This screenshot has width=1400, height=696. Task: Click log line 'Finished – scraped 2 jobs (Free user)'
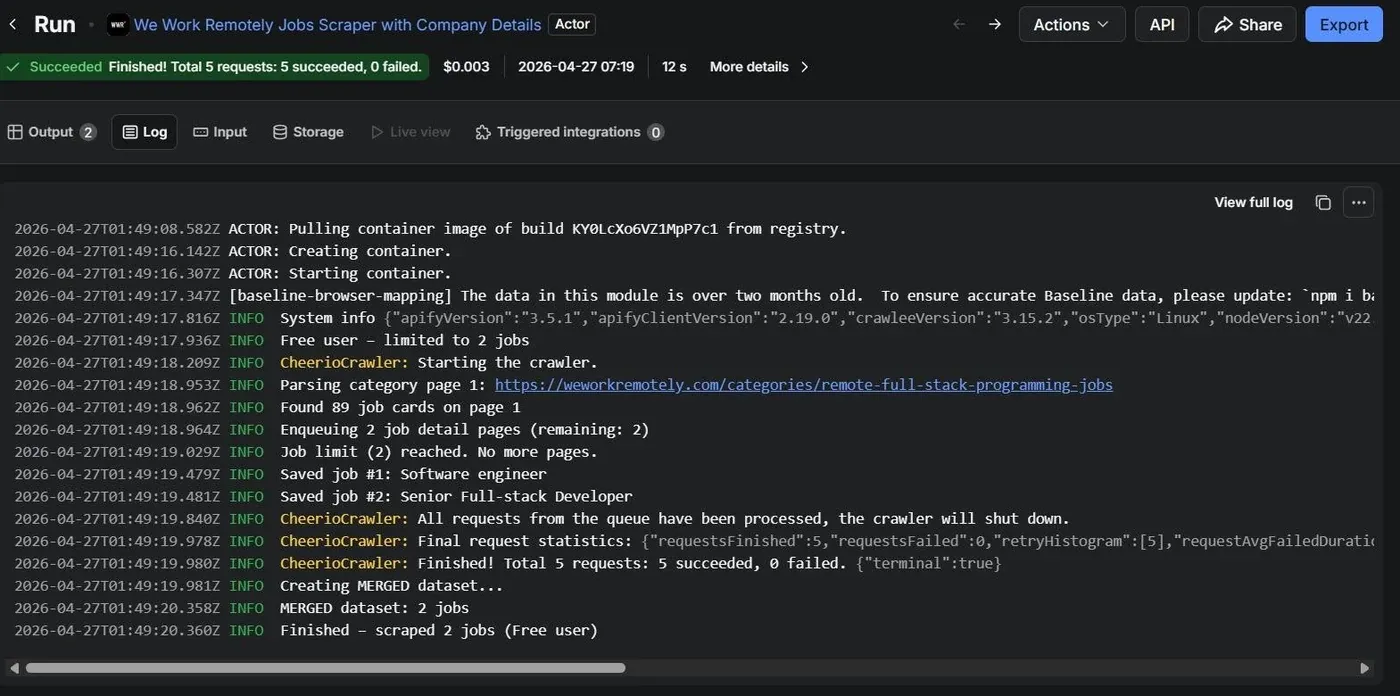click(306, 630)
